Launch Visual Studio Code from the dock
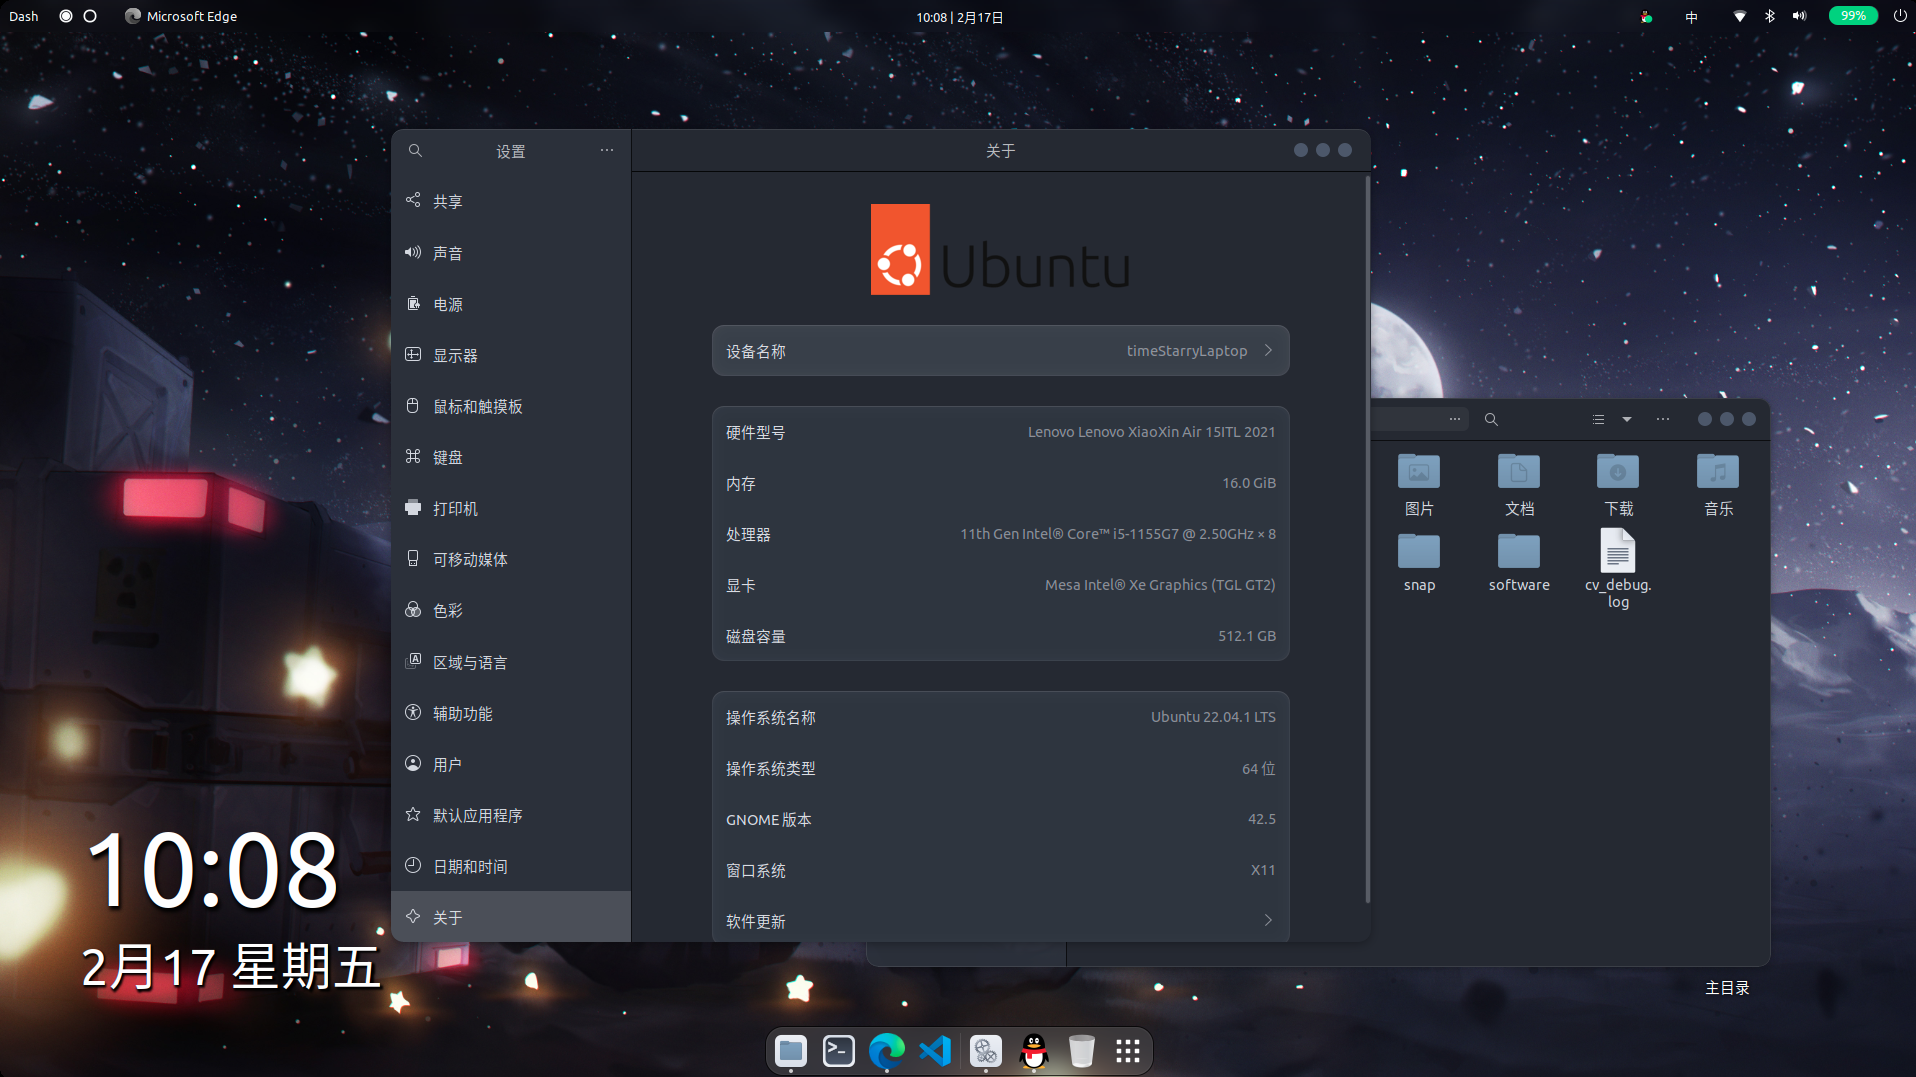Screen dimensions: 1916x1077 [935, 1051]
